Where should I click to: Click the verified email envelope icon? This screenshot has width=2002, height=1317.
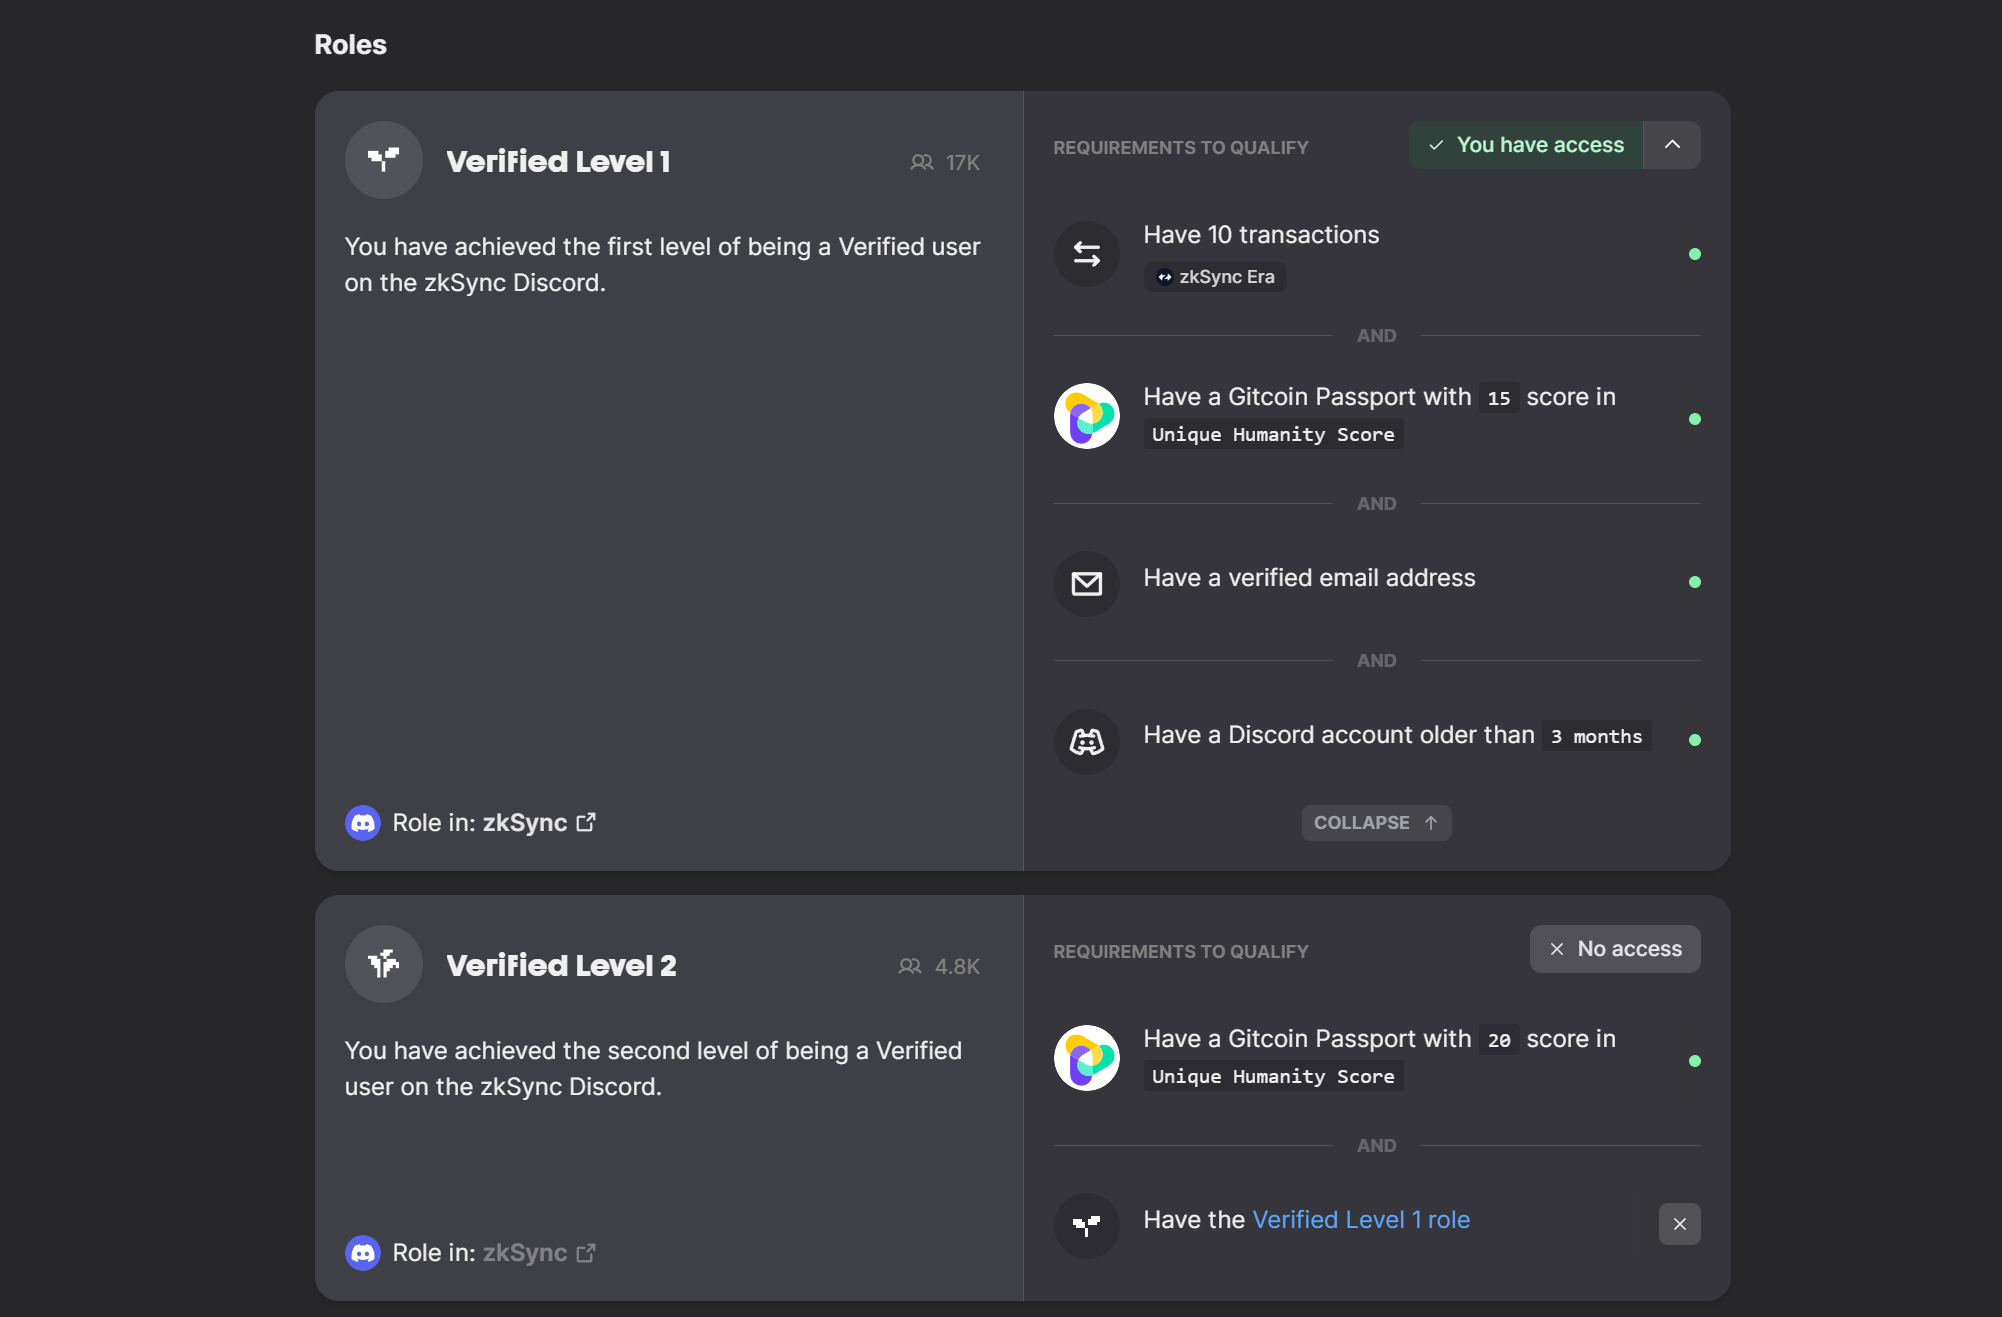coord(1086,583)
